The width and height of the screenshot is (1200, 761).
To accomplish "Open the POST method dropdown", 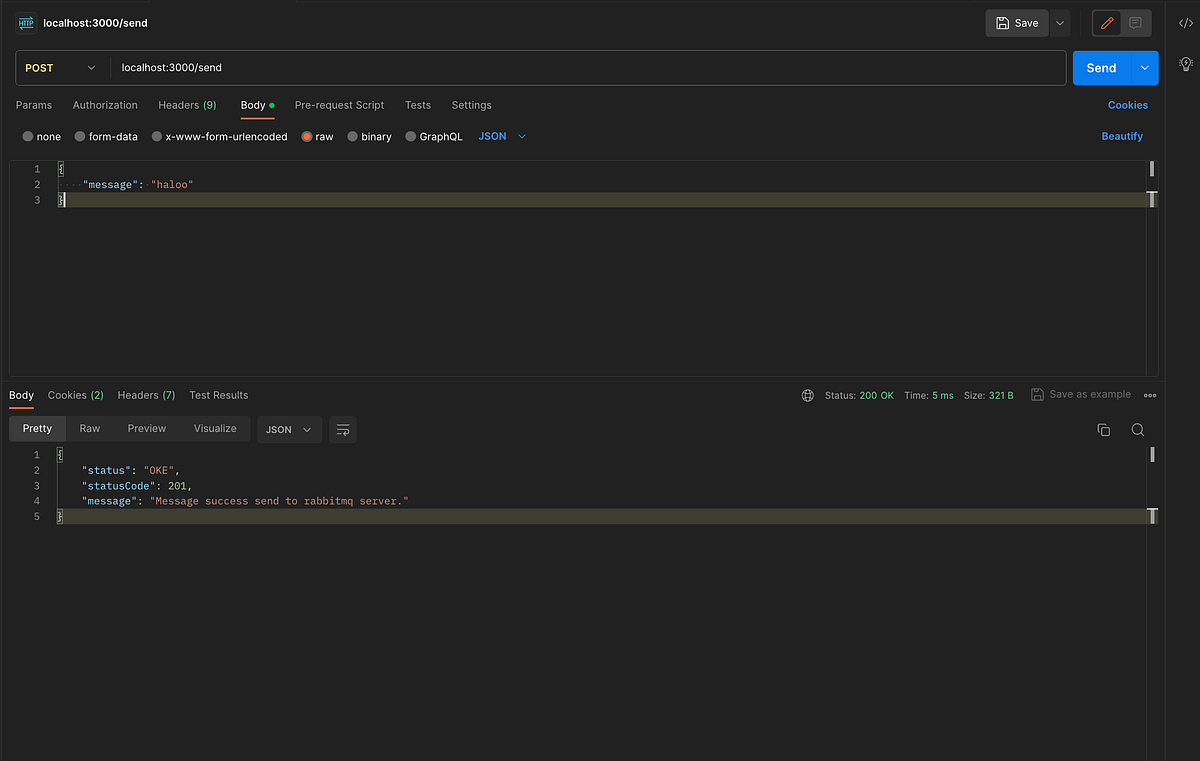I will coord(60,67).
